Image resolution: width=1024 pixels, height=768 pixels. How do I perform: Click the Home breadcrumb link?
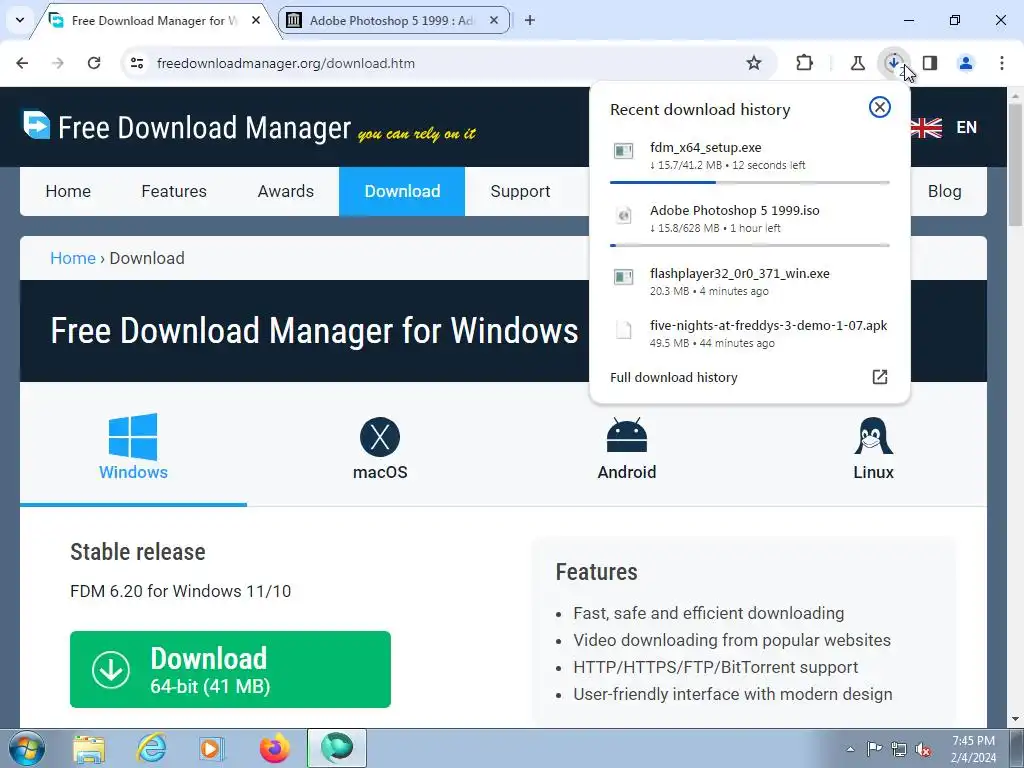click(x=72, y=258)
